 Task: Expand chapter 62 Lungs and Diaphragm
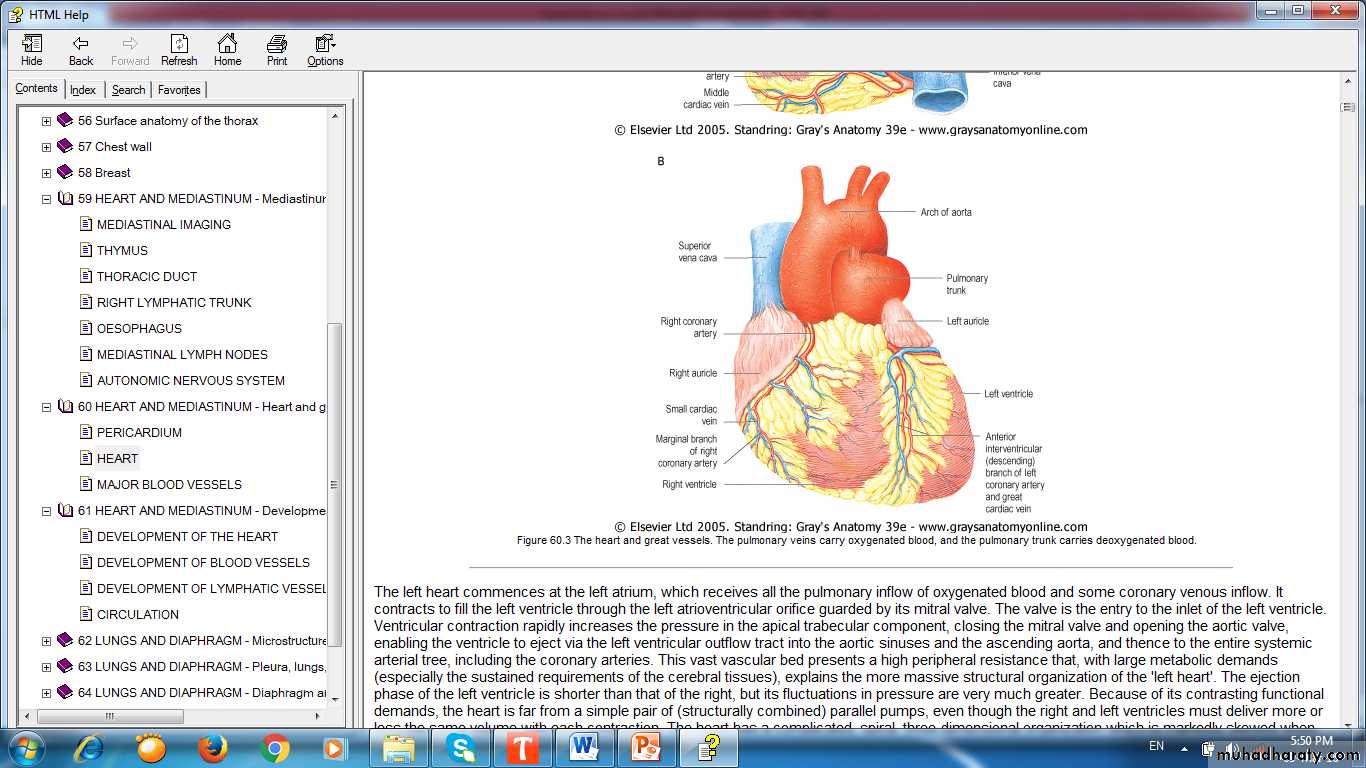[x=46, y=641]
